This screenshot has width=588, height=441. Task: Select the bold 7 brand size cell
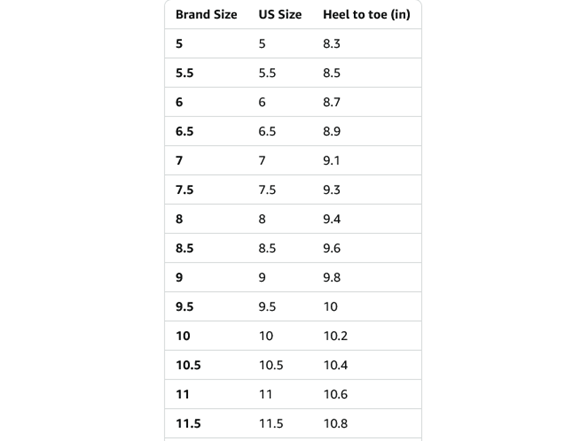point(179,161)
